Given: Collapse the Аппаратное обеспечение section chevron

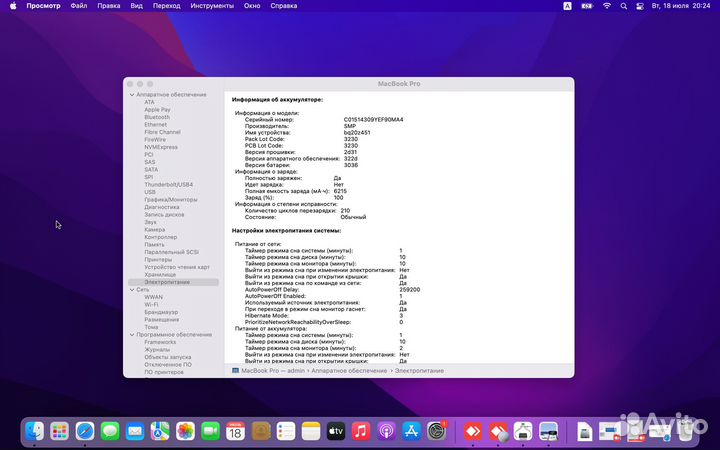Looking at the screenshot, I should click(x=132, y=95).
